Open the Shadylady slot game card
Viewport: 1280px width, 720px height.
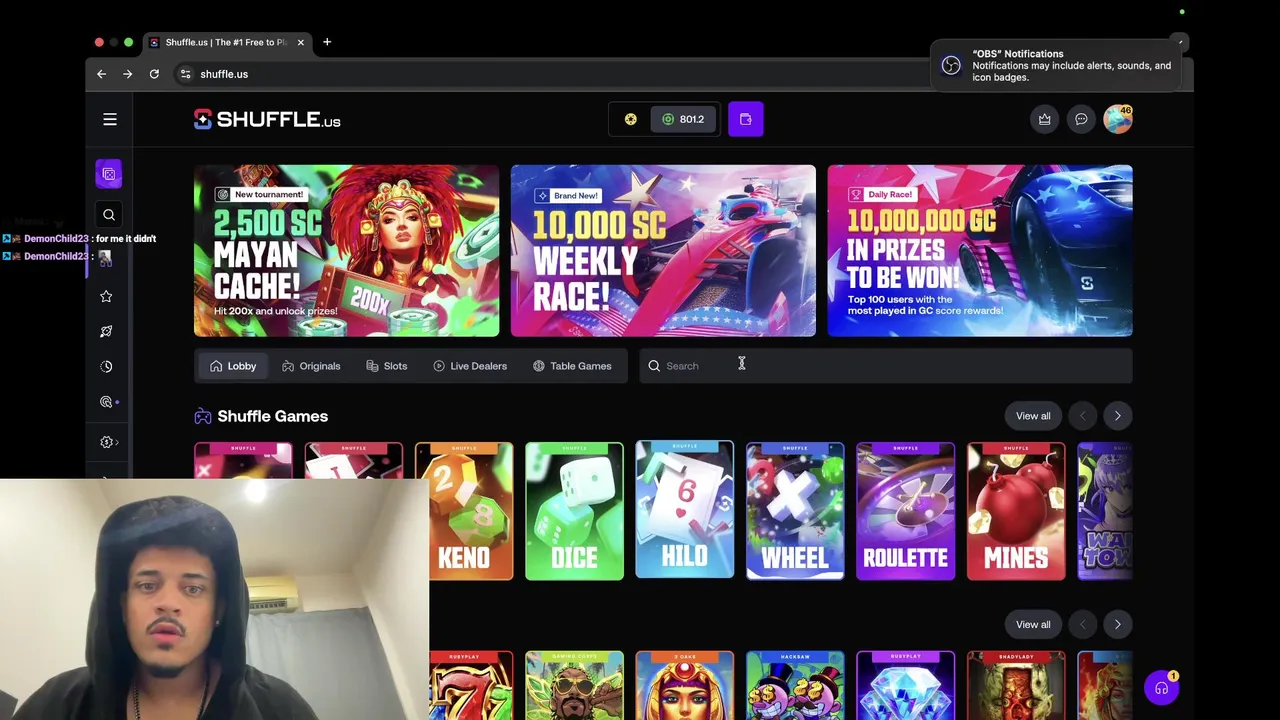coord(1016,686)
